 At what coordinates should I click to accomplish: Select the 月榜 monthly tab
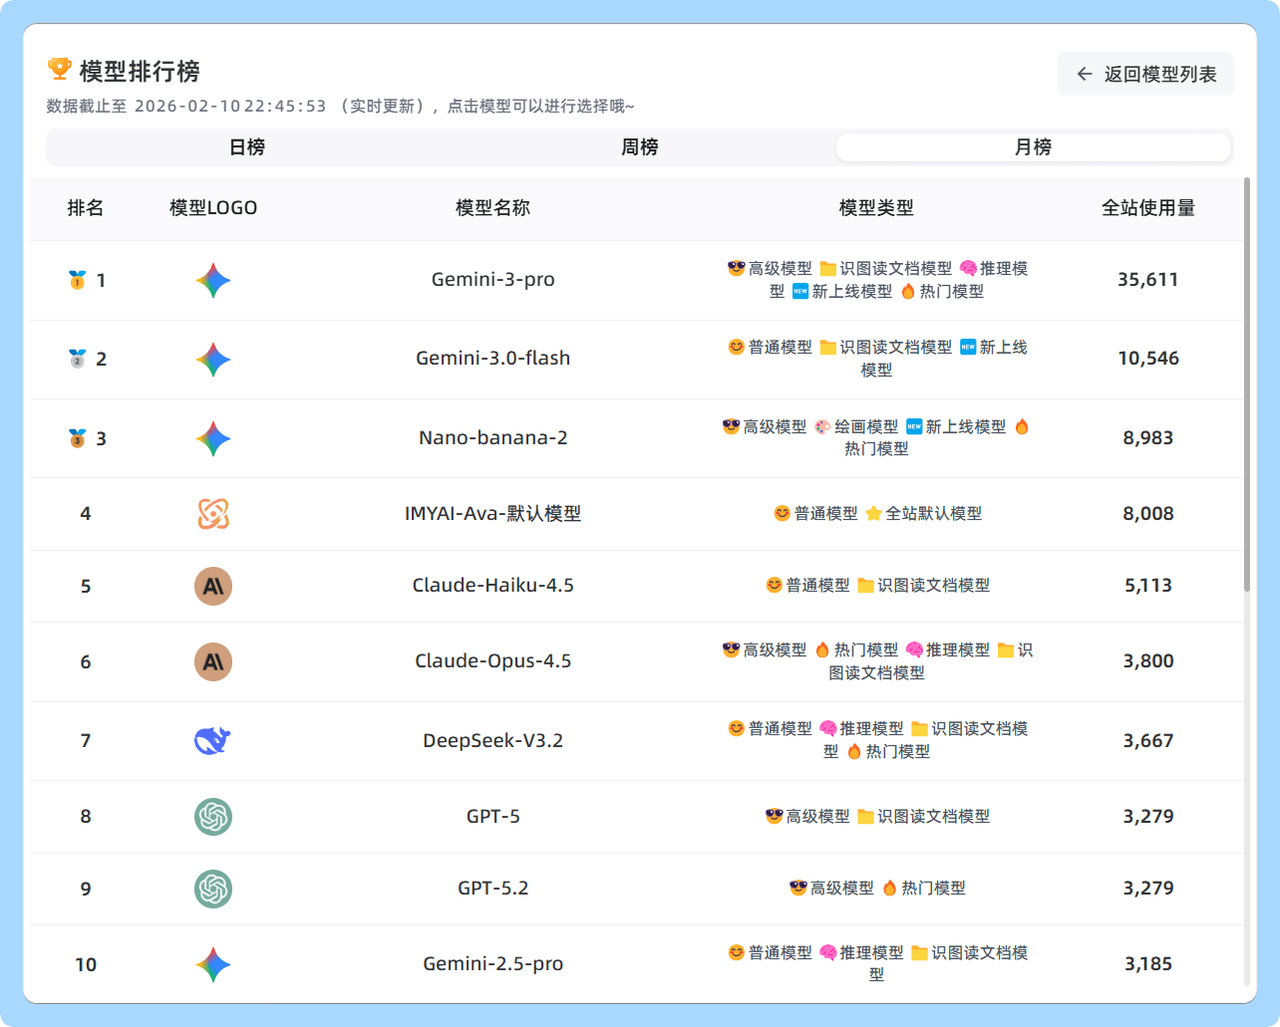pos(1033,147)
